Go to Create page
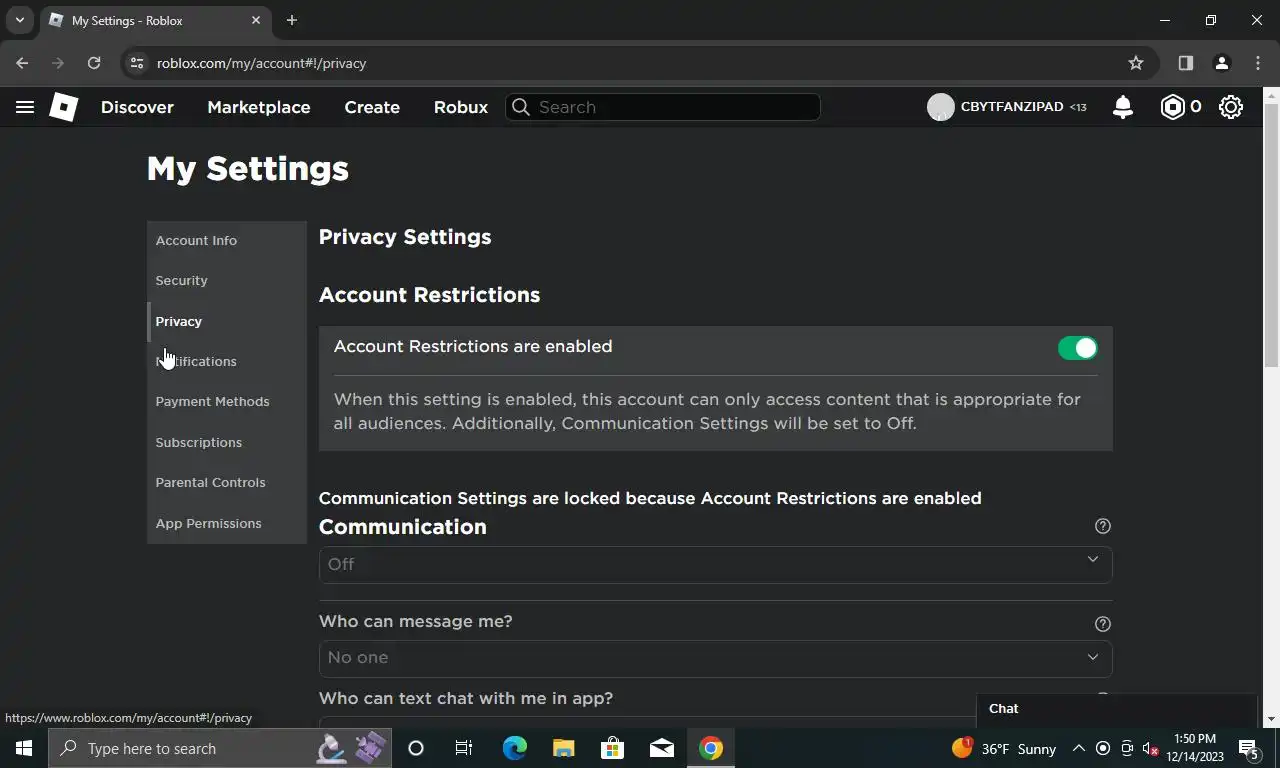The image size is (1280, 768). click(372, 107)
